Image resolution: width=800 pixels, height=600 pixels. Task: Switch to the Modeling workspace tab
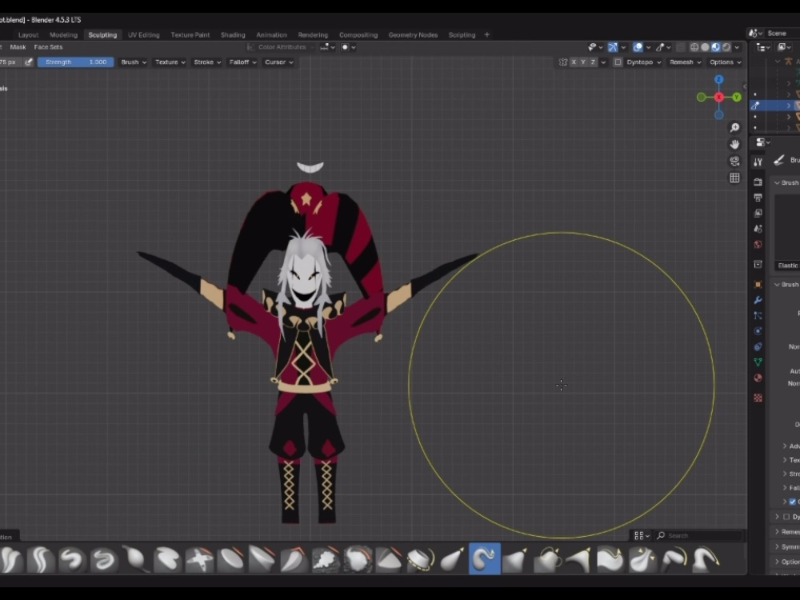point(63,35)
